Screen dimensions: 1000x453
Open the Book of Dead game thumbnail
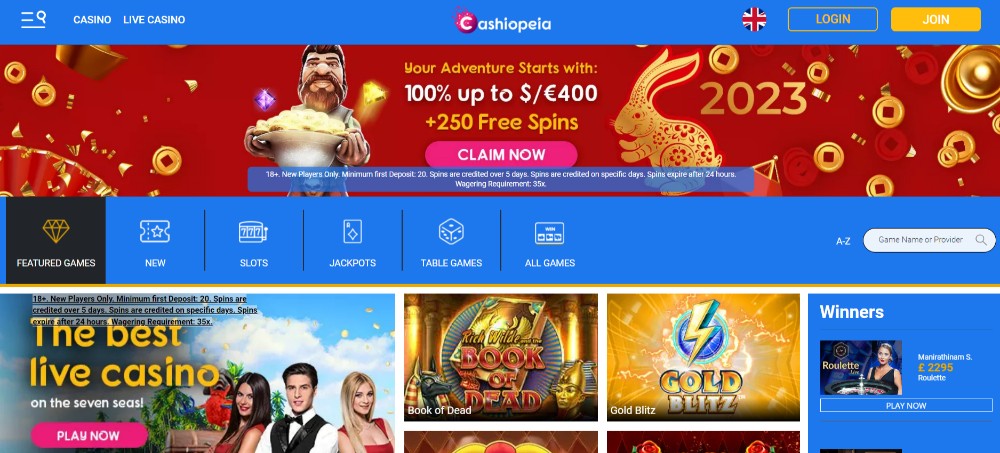[501, 357]
